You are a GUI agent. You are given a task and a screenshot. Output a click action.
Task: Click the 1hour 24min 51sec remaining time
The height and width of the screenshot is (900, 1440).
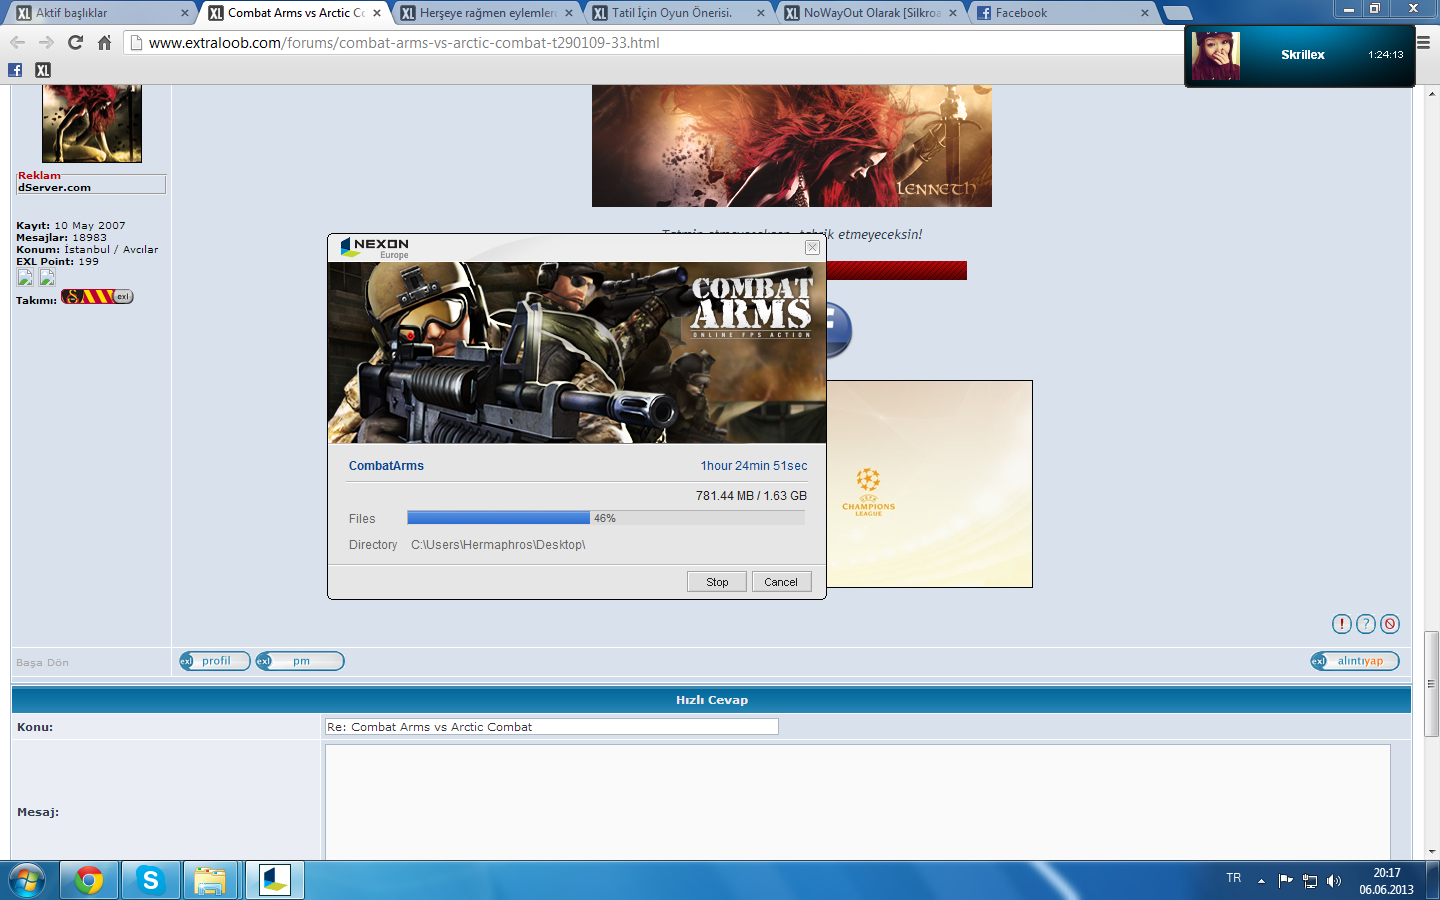coord(754,466)
